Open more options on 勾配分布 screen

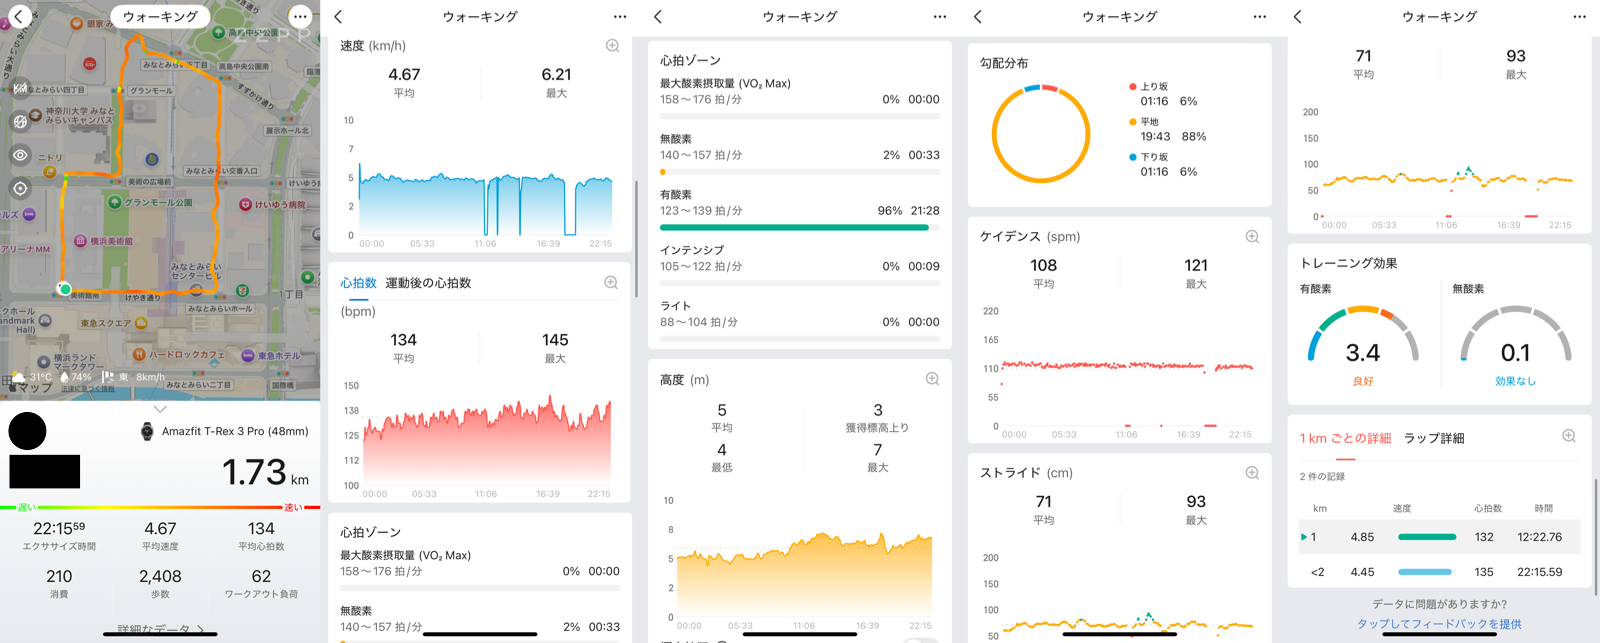(x=1260, y=16)
